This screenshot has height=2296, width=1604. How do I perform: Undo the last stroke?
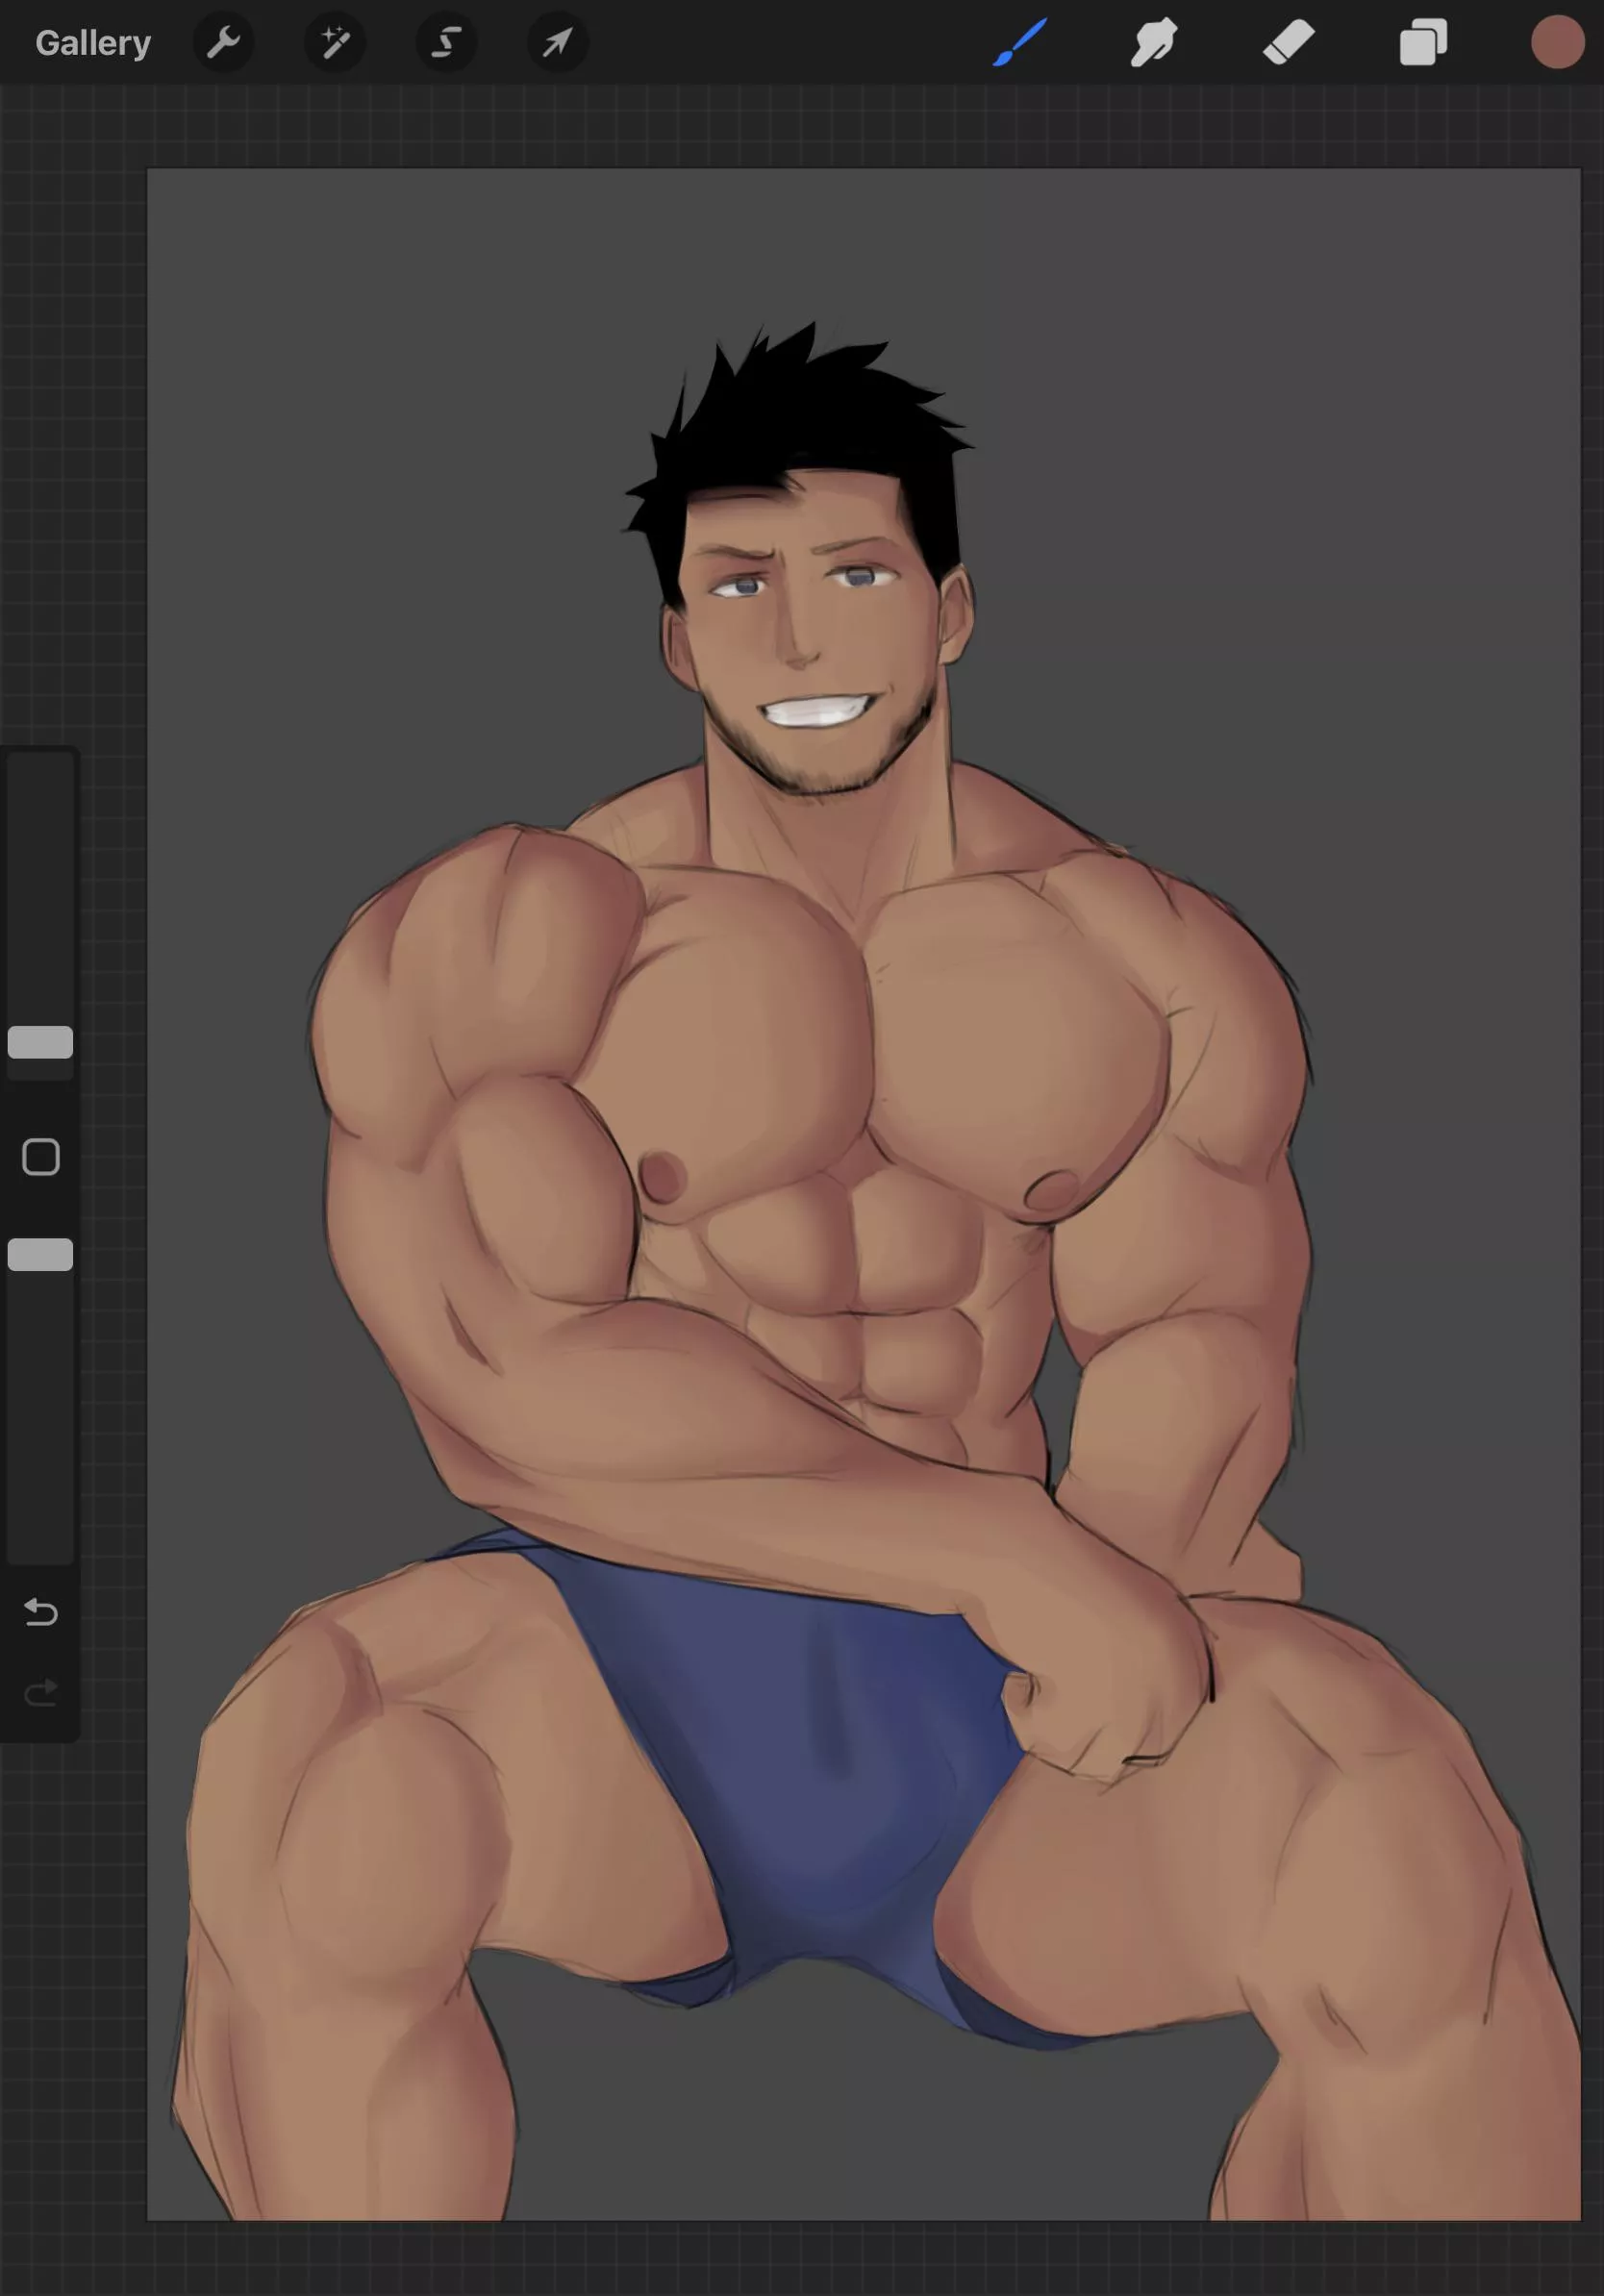41,1611
